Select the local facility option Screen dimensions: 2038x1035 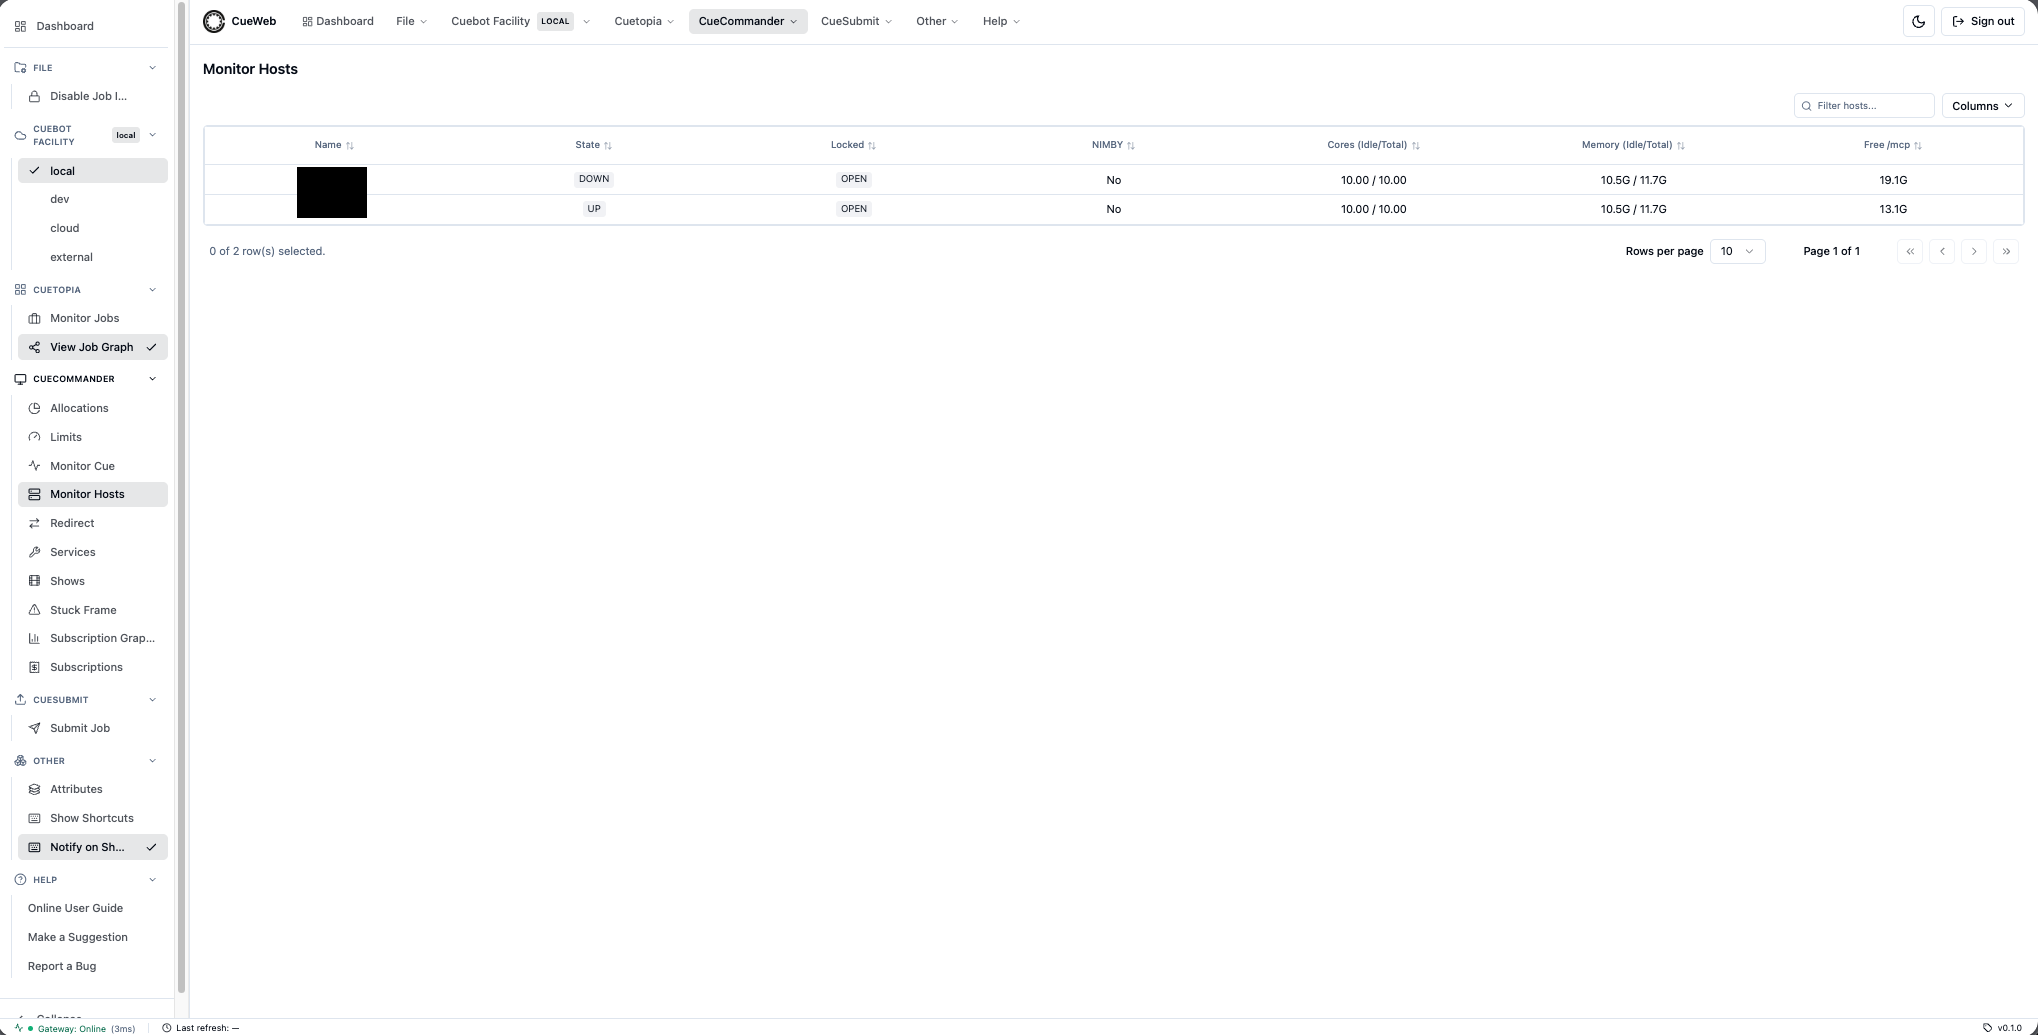point(92,171)
